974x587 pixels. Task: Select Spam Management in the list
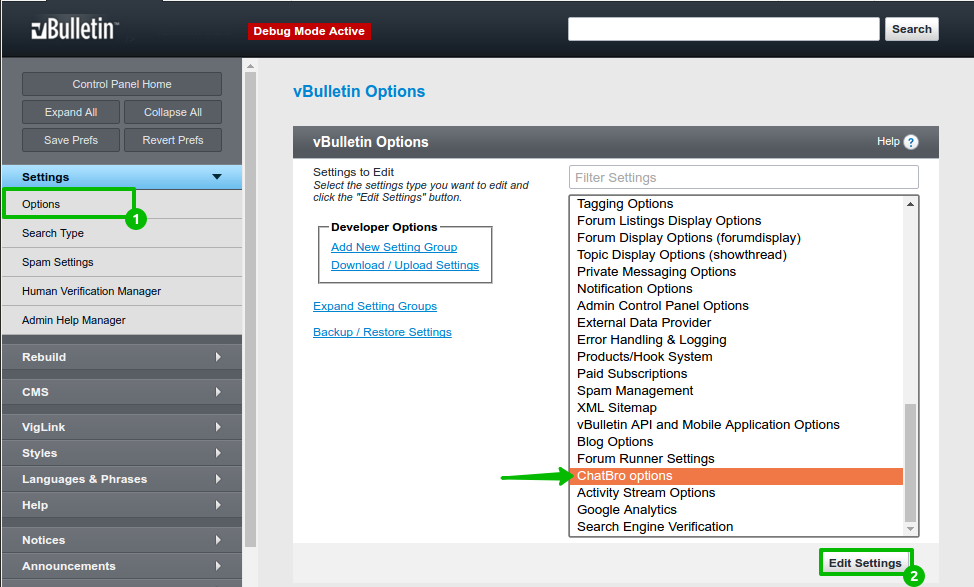737,391
